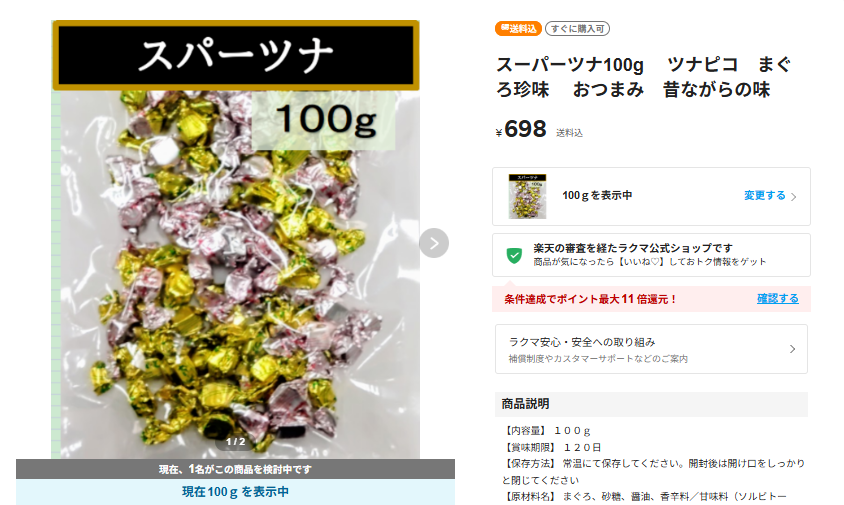
Task: Click the orange 送料込 shipping badge
Action: [x=518, y=29]
